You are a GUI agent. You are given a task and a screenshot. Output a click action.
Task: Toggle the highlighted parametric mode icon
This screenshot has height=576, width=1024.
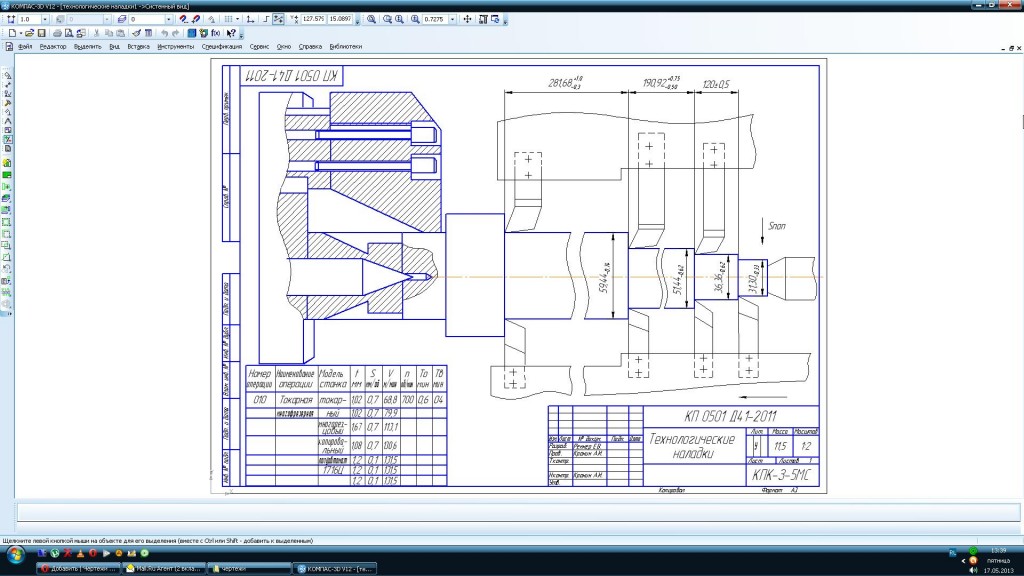click(x=278, y=19)
